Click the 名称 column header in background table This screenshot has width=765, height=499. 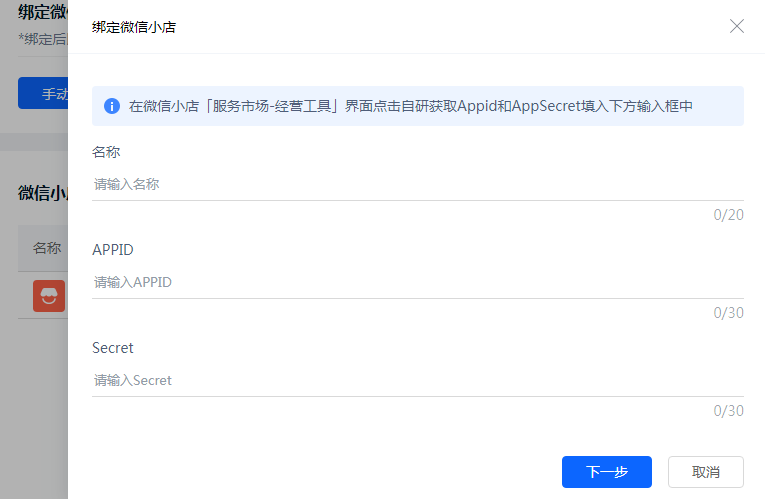(47, 248)
